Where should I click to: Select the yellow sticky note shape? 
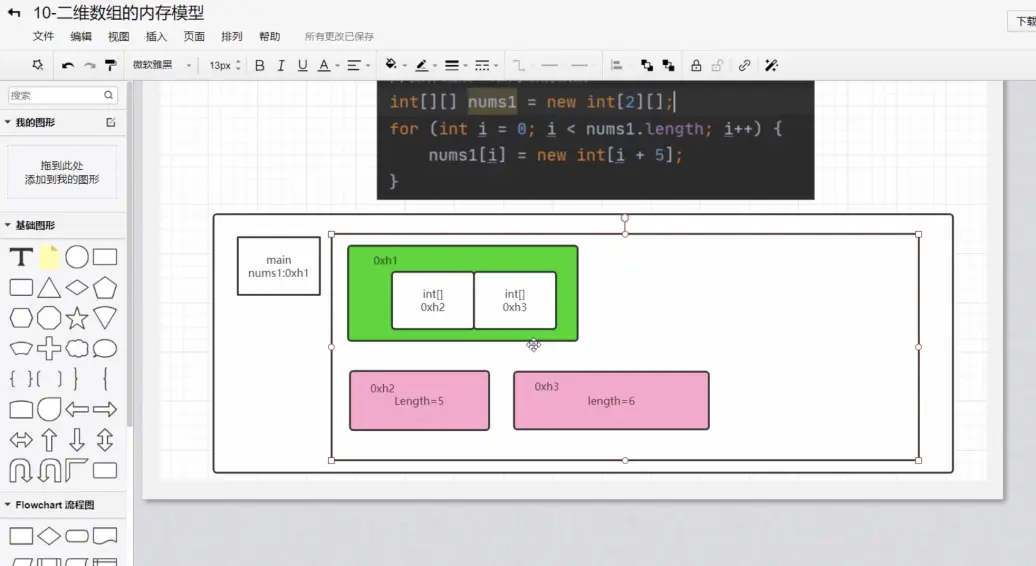pyautogui.click(x=49, y=257)
